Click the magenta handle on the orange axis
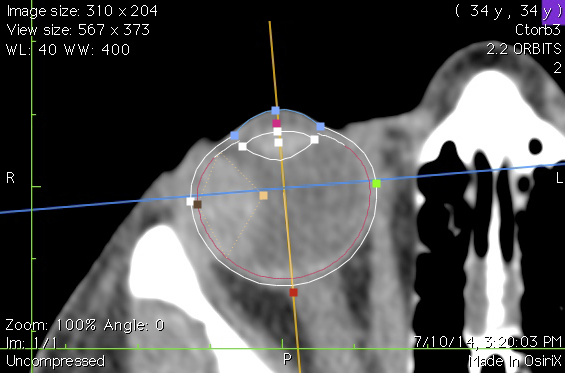 pos(276,123)
